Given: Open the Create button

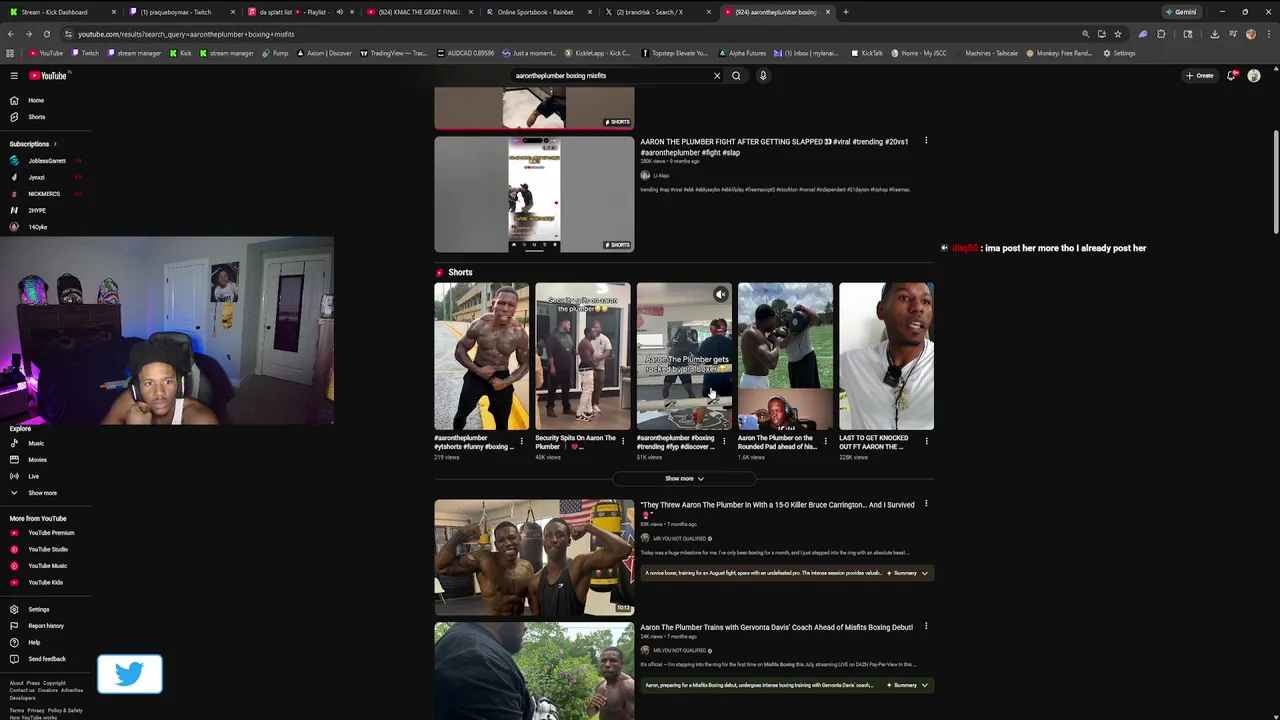Looking at the screenshot, I should (1200, 76).
